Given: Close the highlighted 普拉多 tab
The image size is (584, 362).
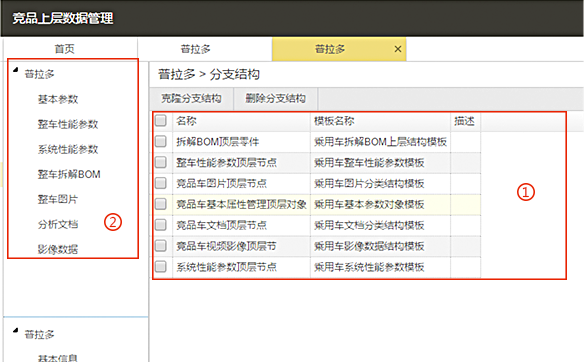Looking at the screenshot, I should pyautogui.click(x=398, y=49).
